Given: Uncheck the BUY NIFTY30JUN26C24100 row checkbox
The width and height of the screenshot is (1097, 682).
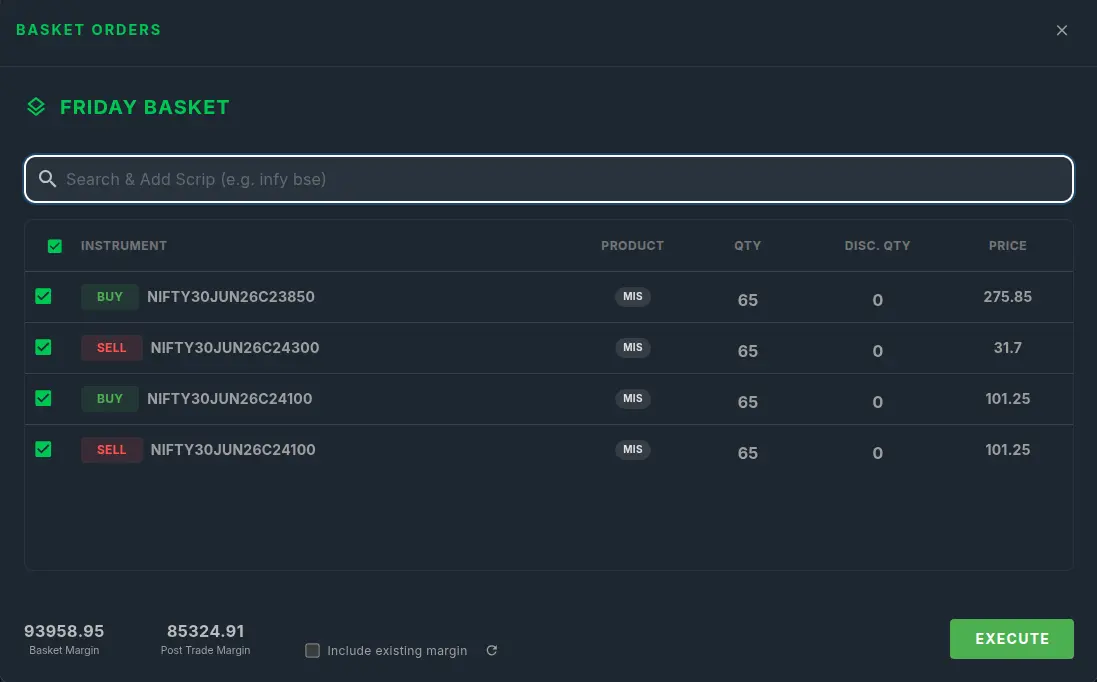Looking at the screenshot, I should (43, 399).
